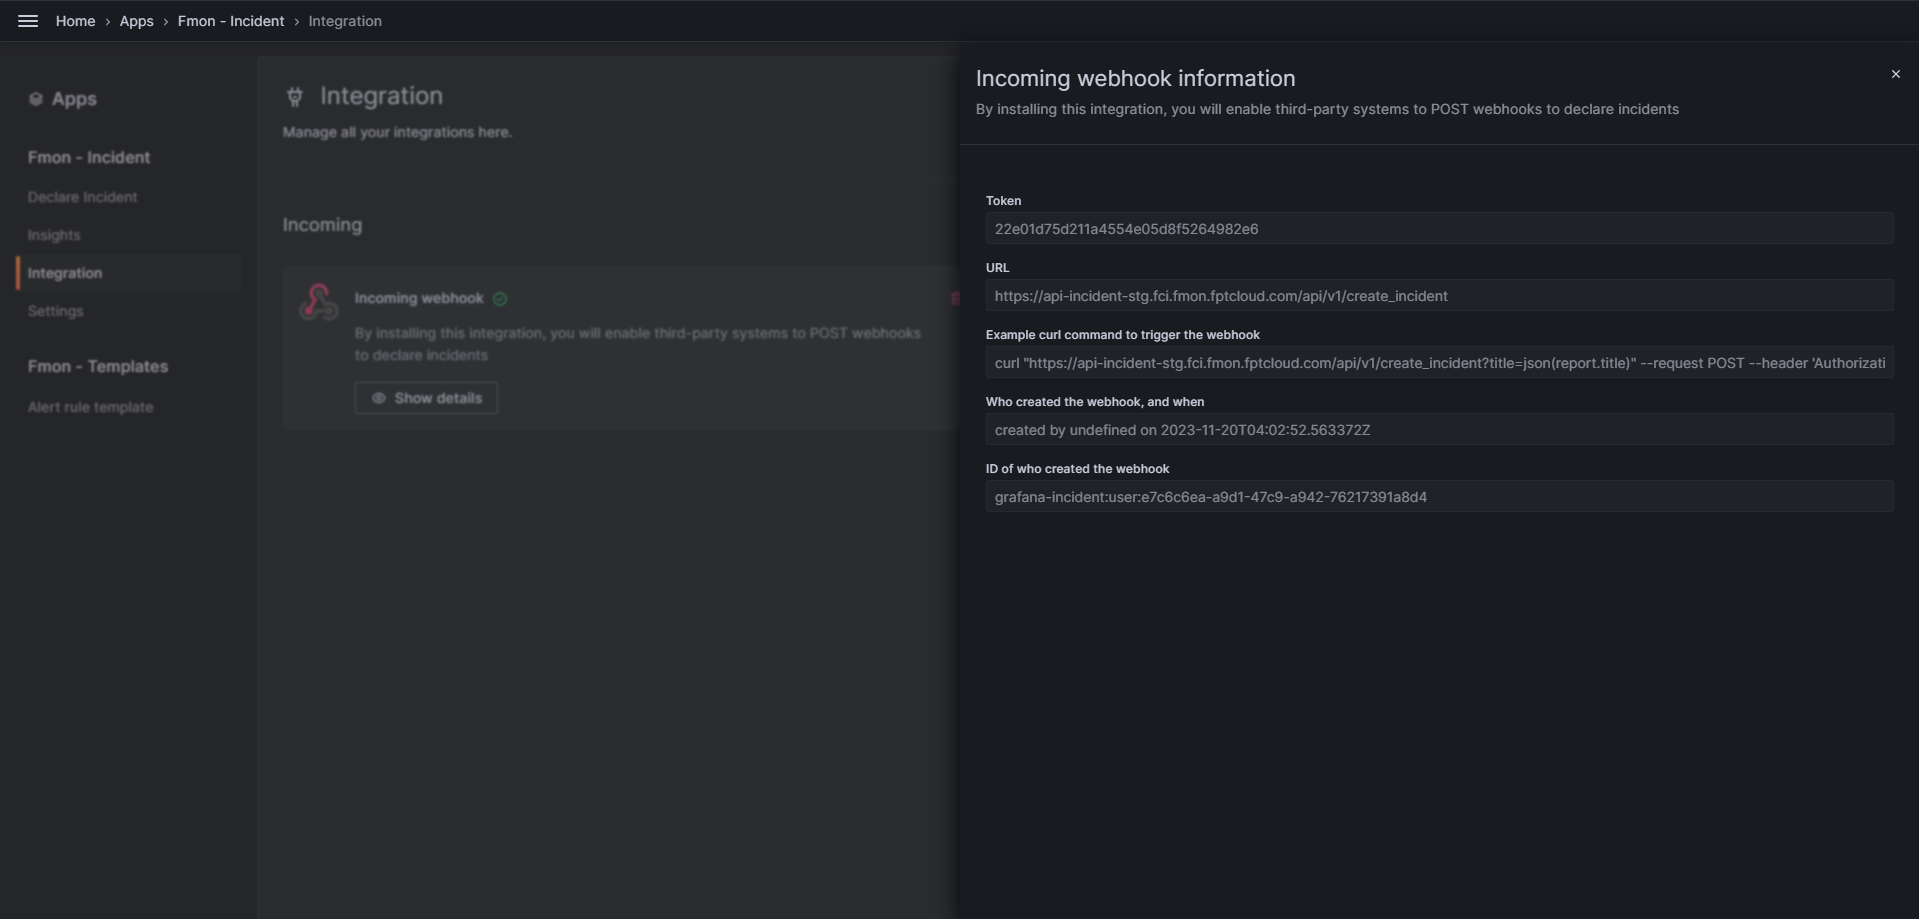Screen dimensions: 1919x919
Task: Select the Integration sidebar item
Action: [x=65, y=273]
